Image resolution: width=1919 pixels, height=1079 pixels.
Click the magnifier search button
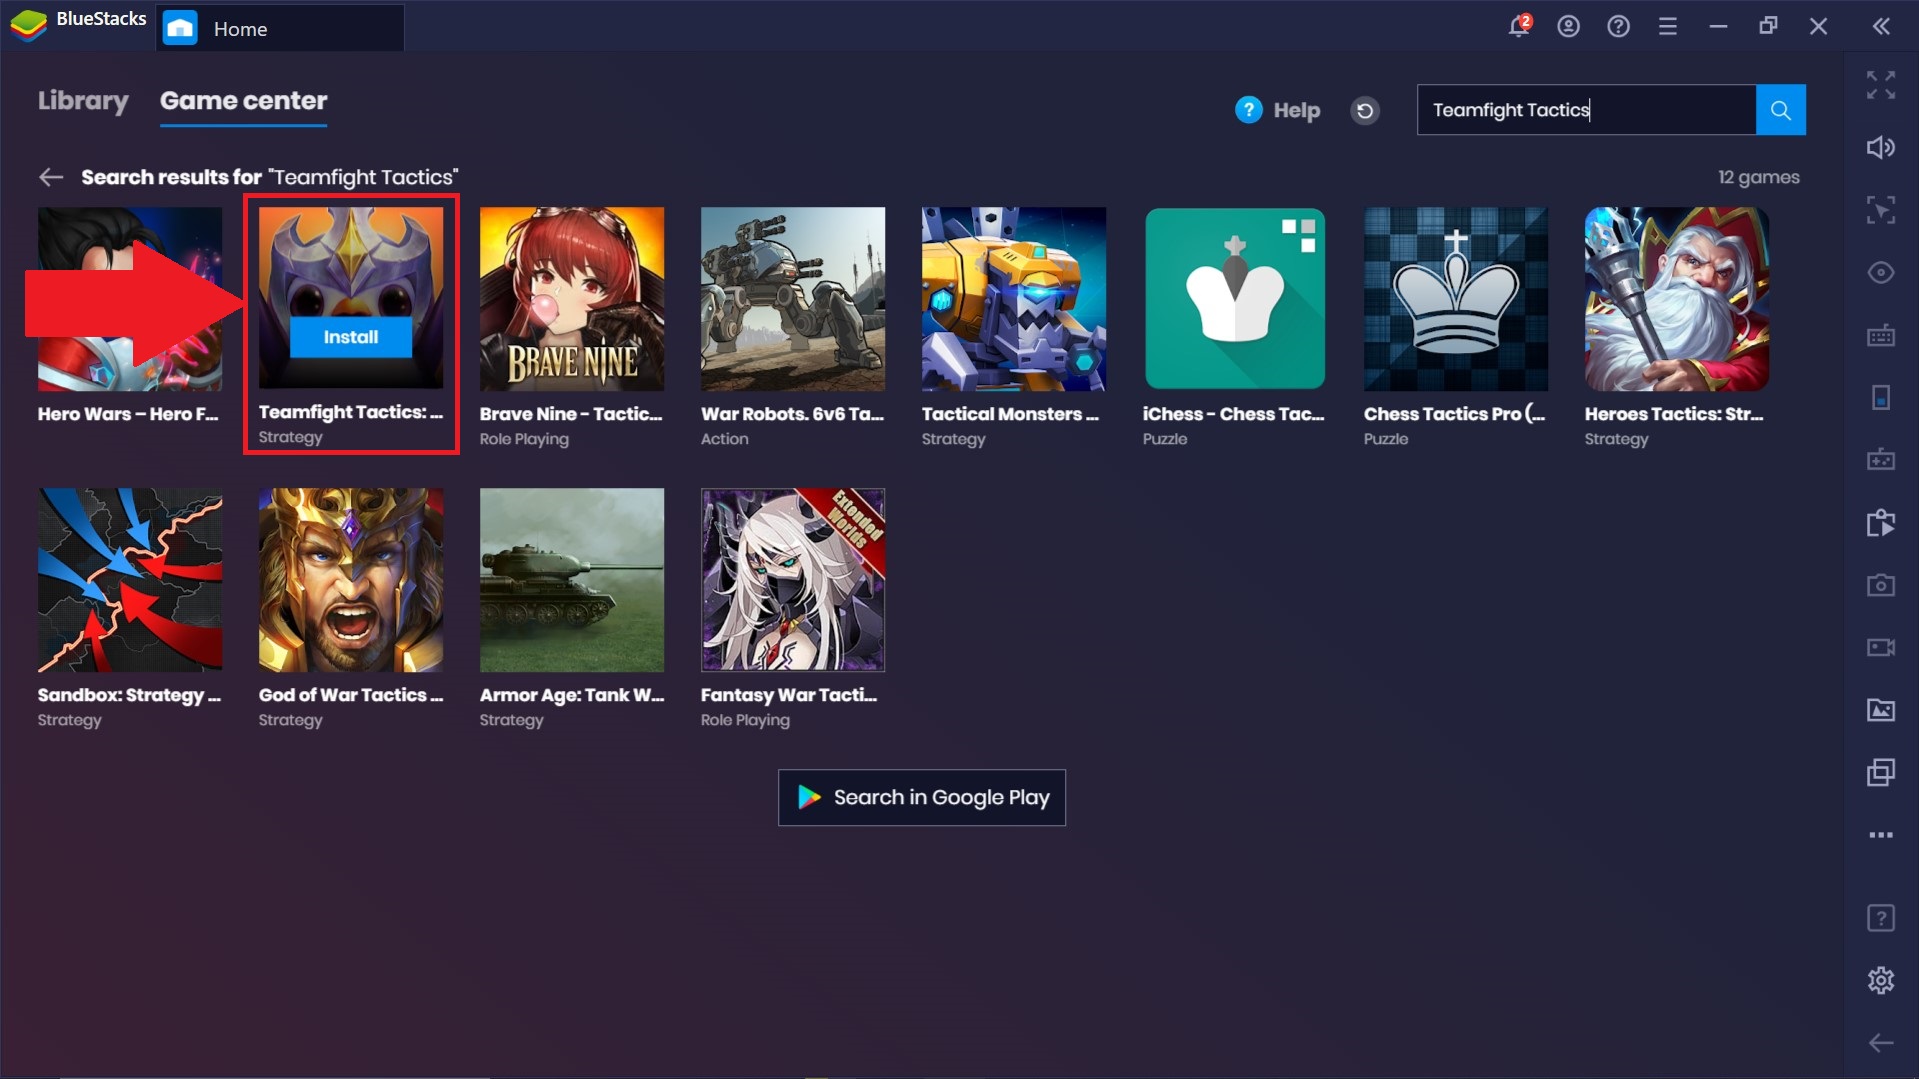click(1781, 110)
